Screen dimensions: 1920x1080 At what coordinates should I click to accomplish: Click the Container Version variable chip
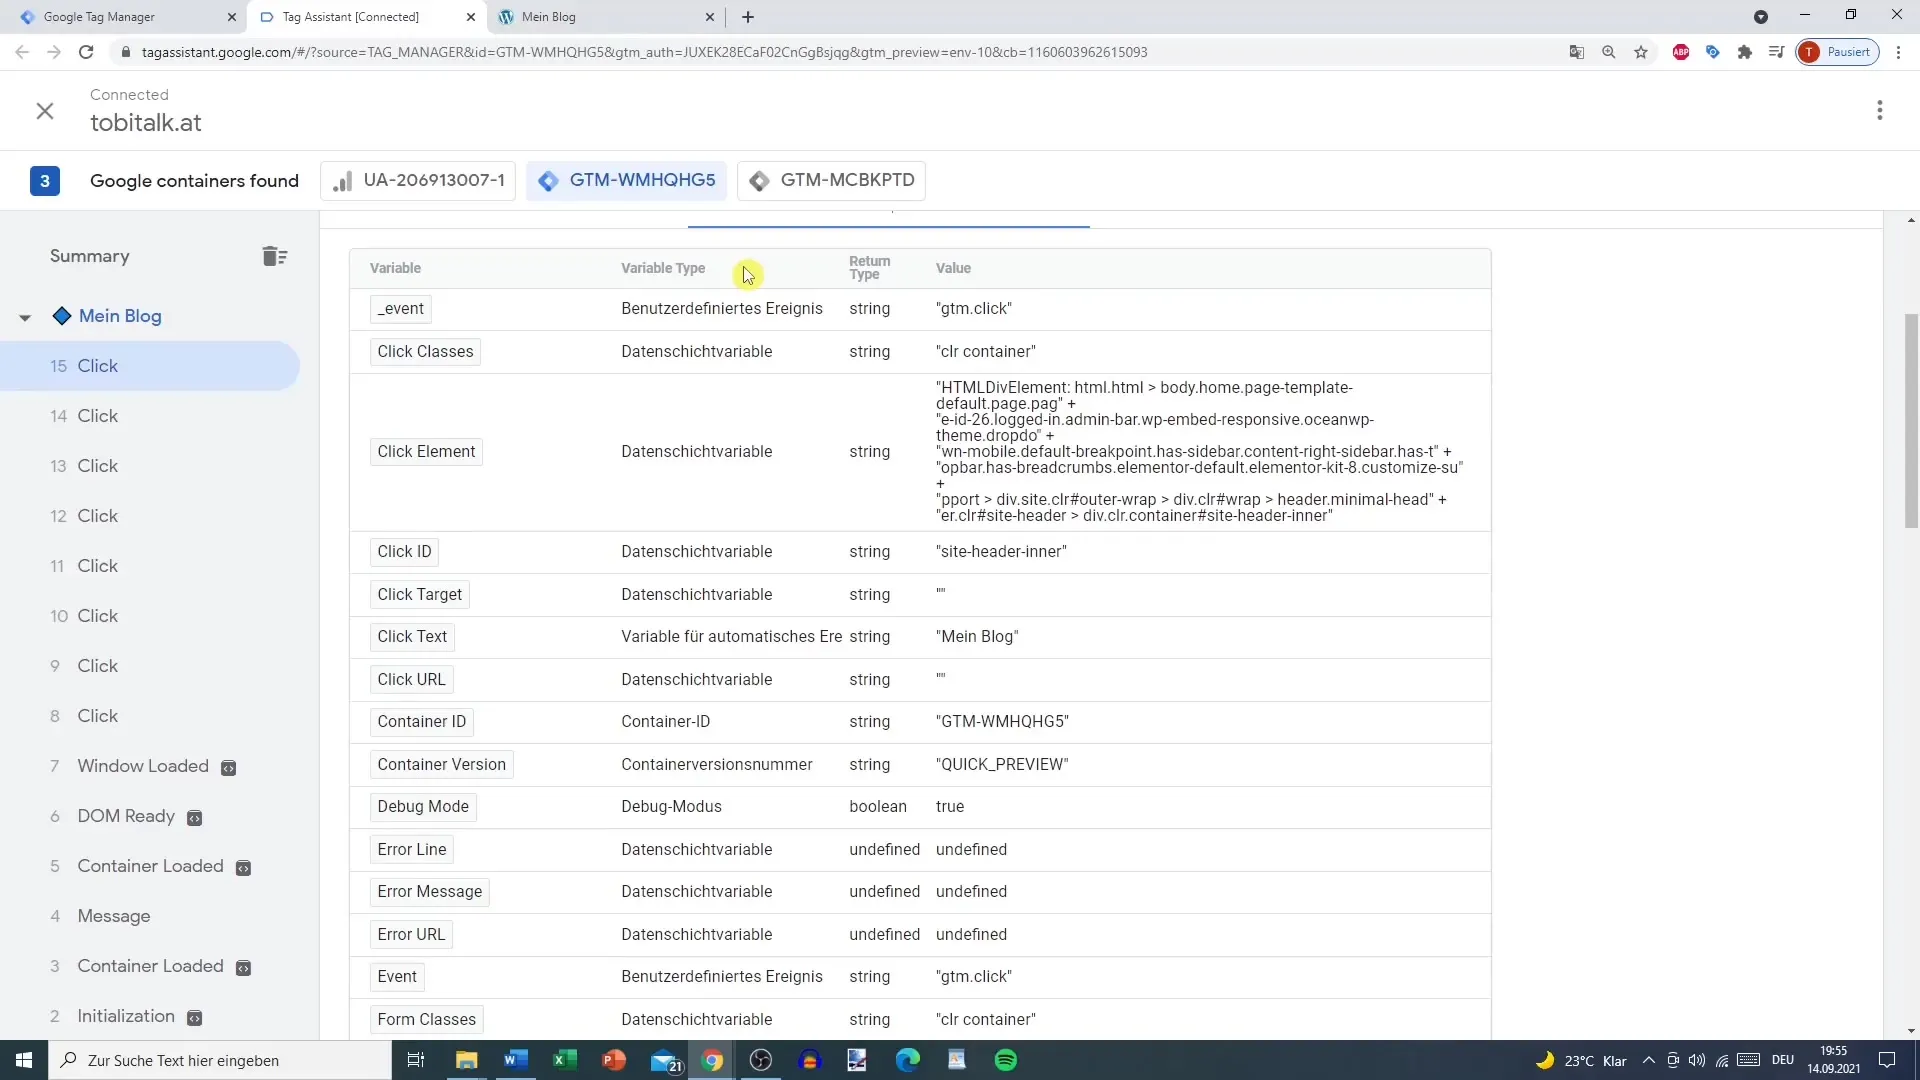pyautogui.click(x=441, y=765)
